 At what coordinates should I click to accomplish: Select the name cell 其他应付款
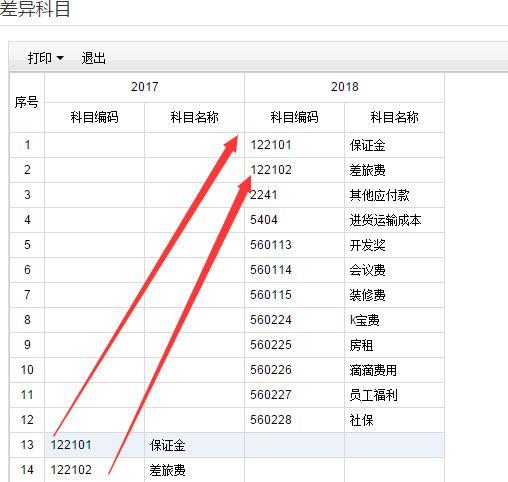[x=394, y=195]
